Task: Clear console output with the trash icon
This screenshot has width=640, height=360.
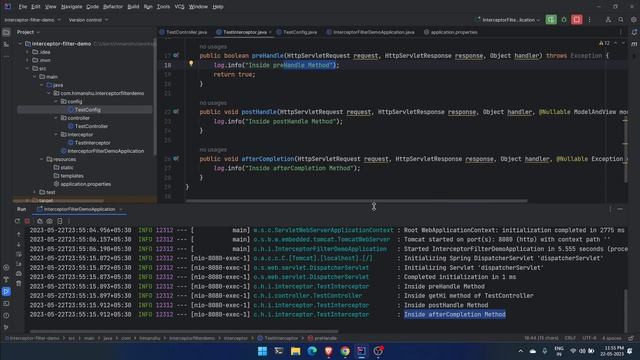Action: tap(19, 283)
